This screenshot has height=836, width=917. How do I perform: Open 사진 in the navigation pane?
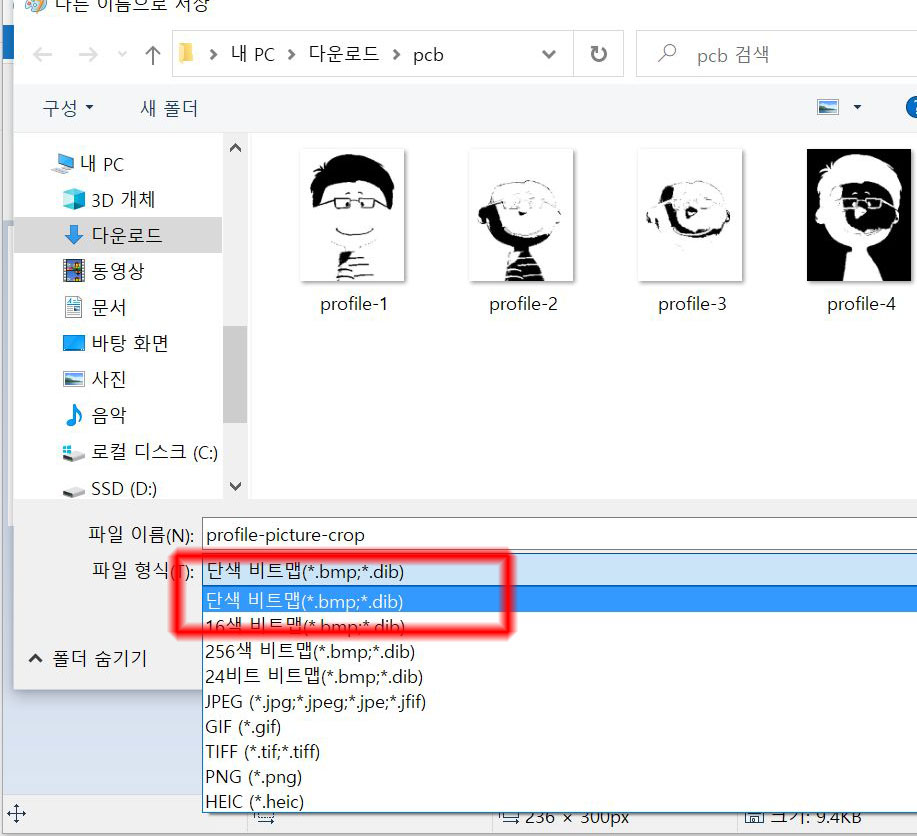tap(95, 379)
